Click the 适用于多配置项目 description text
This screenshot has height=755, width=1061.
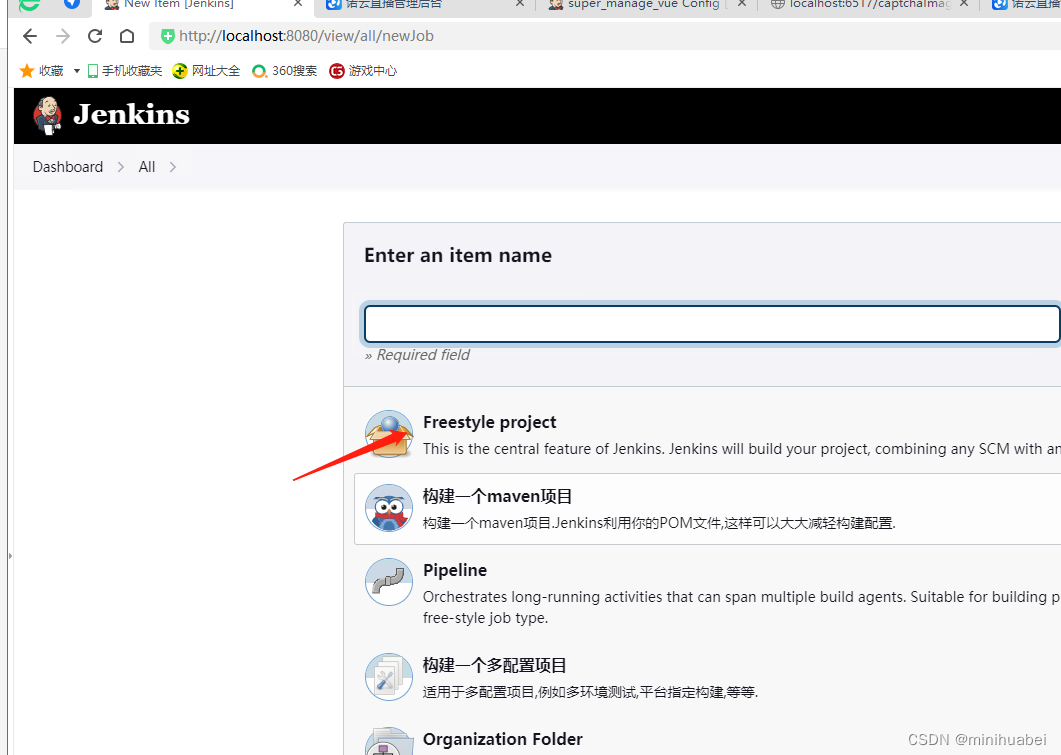(590, 692)
